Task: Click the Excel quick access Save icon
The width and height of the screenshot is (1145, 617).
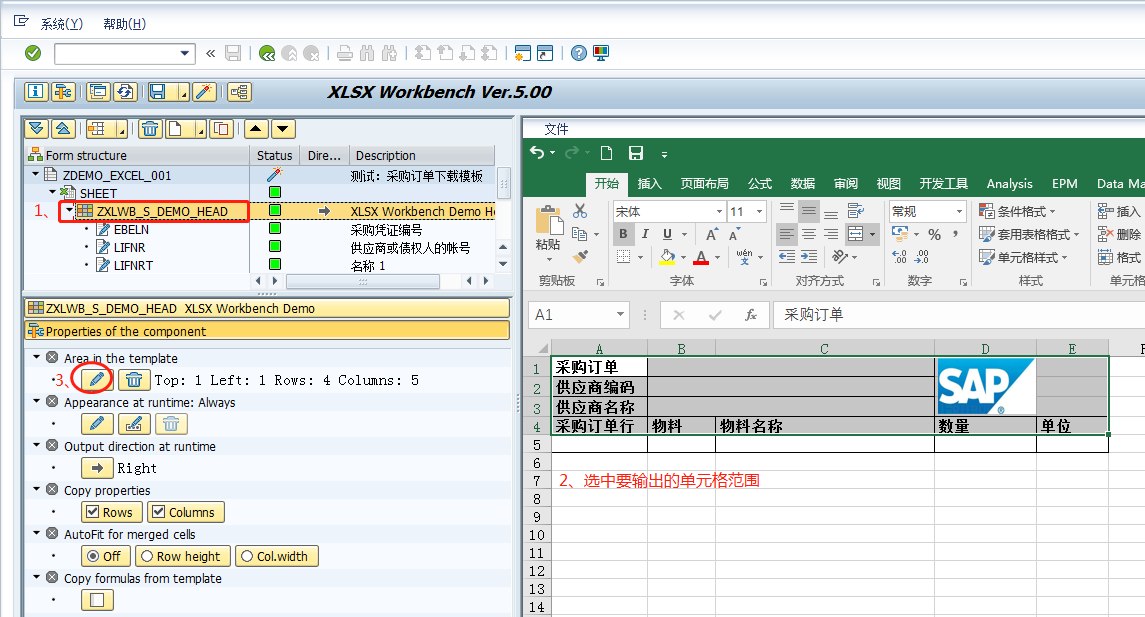Action: tap(636, 153)
